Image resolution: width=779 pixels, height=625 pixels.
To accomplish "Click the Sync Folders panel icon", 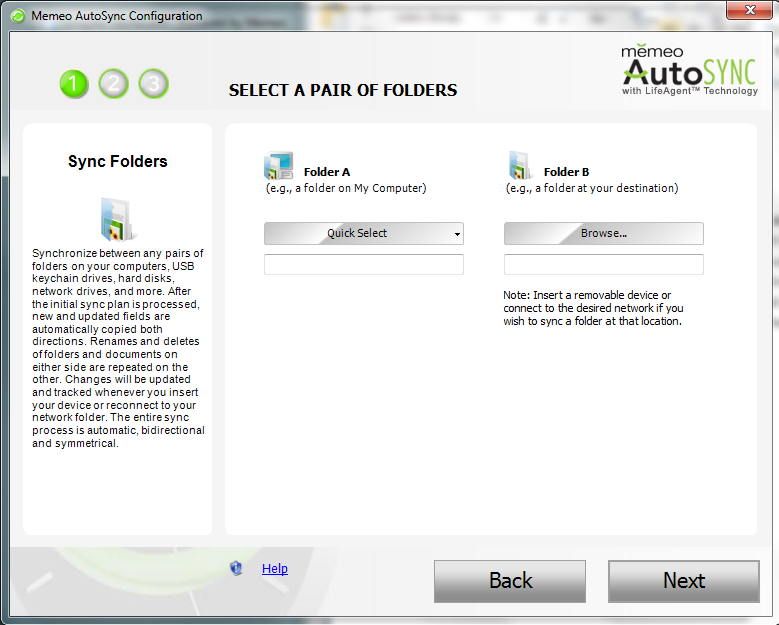I will (x=117, y=219).
